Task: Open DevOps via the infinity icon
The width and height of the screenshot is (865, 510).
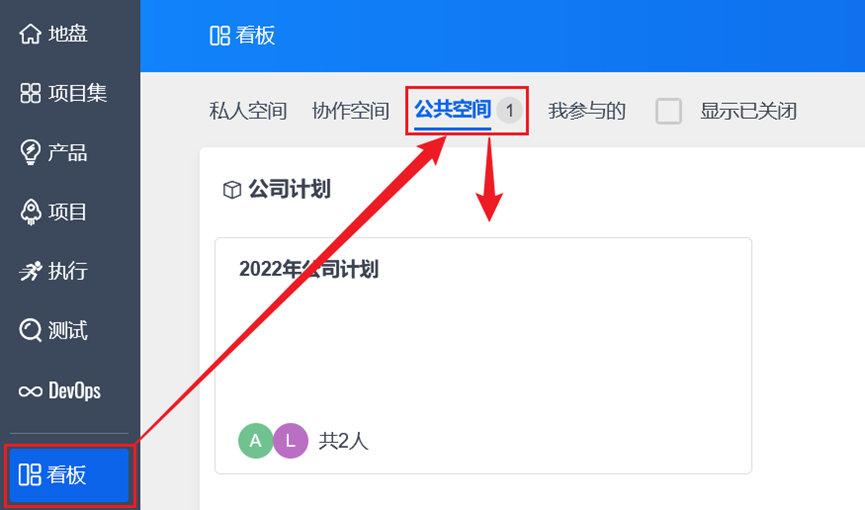Action: pyautogui.click(x=30, y=391)
